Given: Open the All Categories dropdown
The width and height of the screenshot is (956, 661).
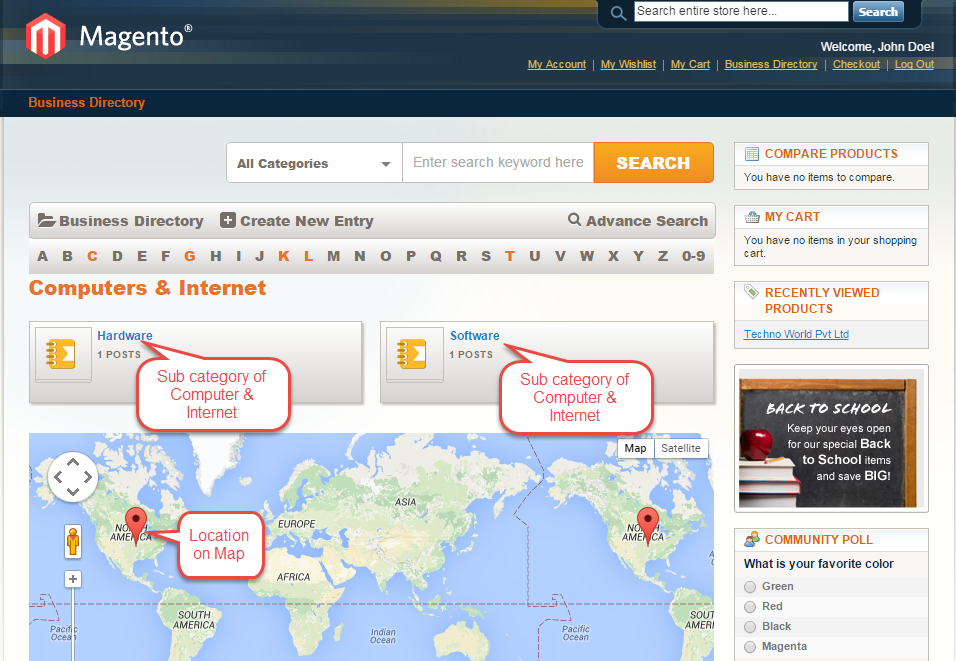Looking at the screenshot, I should point(314,163).
